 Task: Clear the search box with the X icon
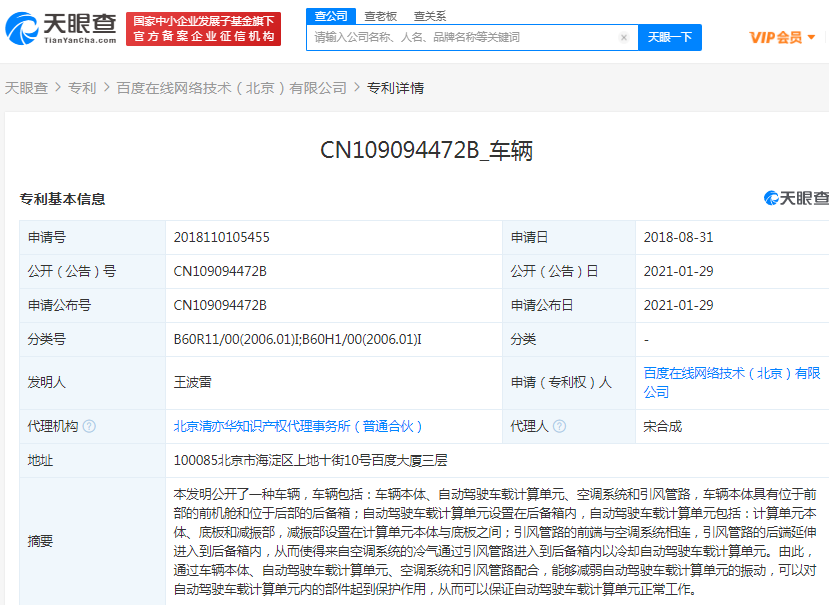pyautogui.click(x=624, y=38)
